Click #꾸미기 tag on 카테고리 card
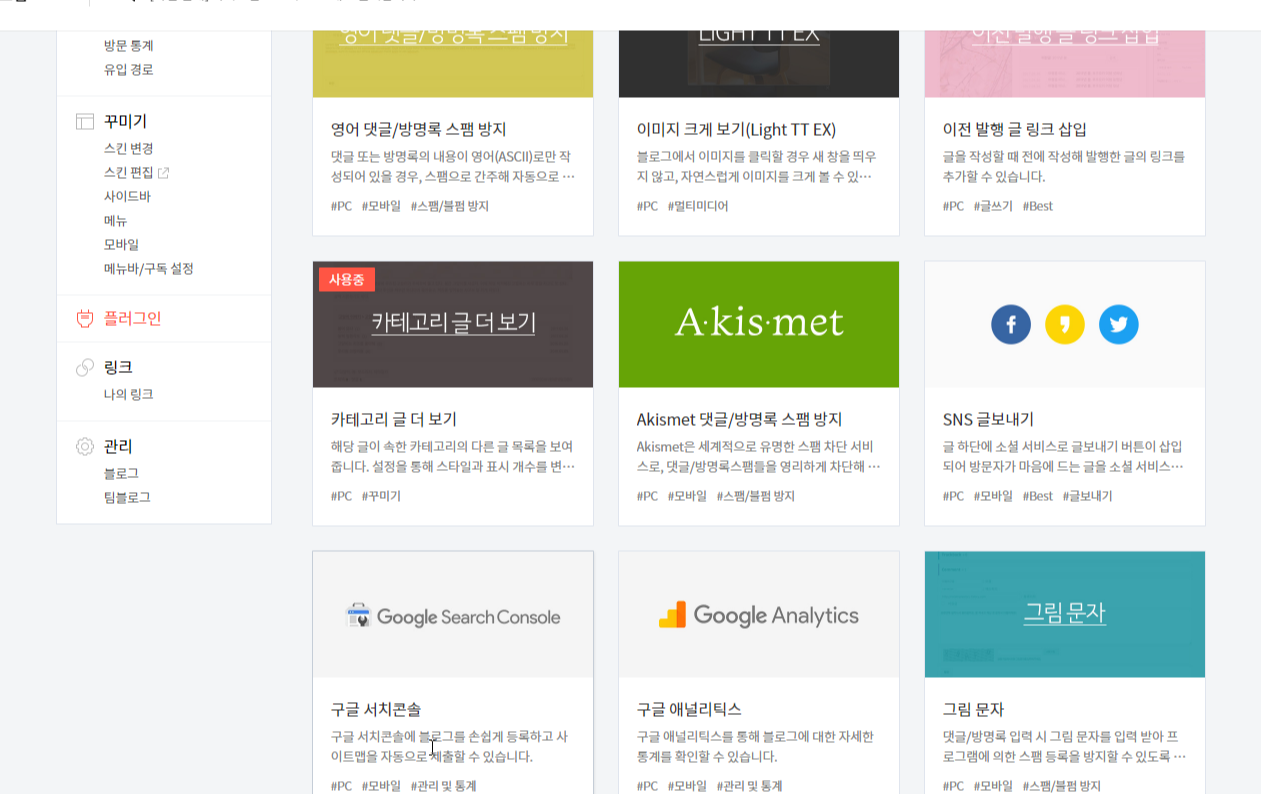 pyautogui.click(x=381, y=496)
